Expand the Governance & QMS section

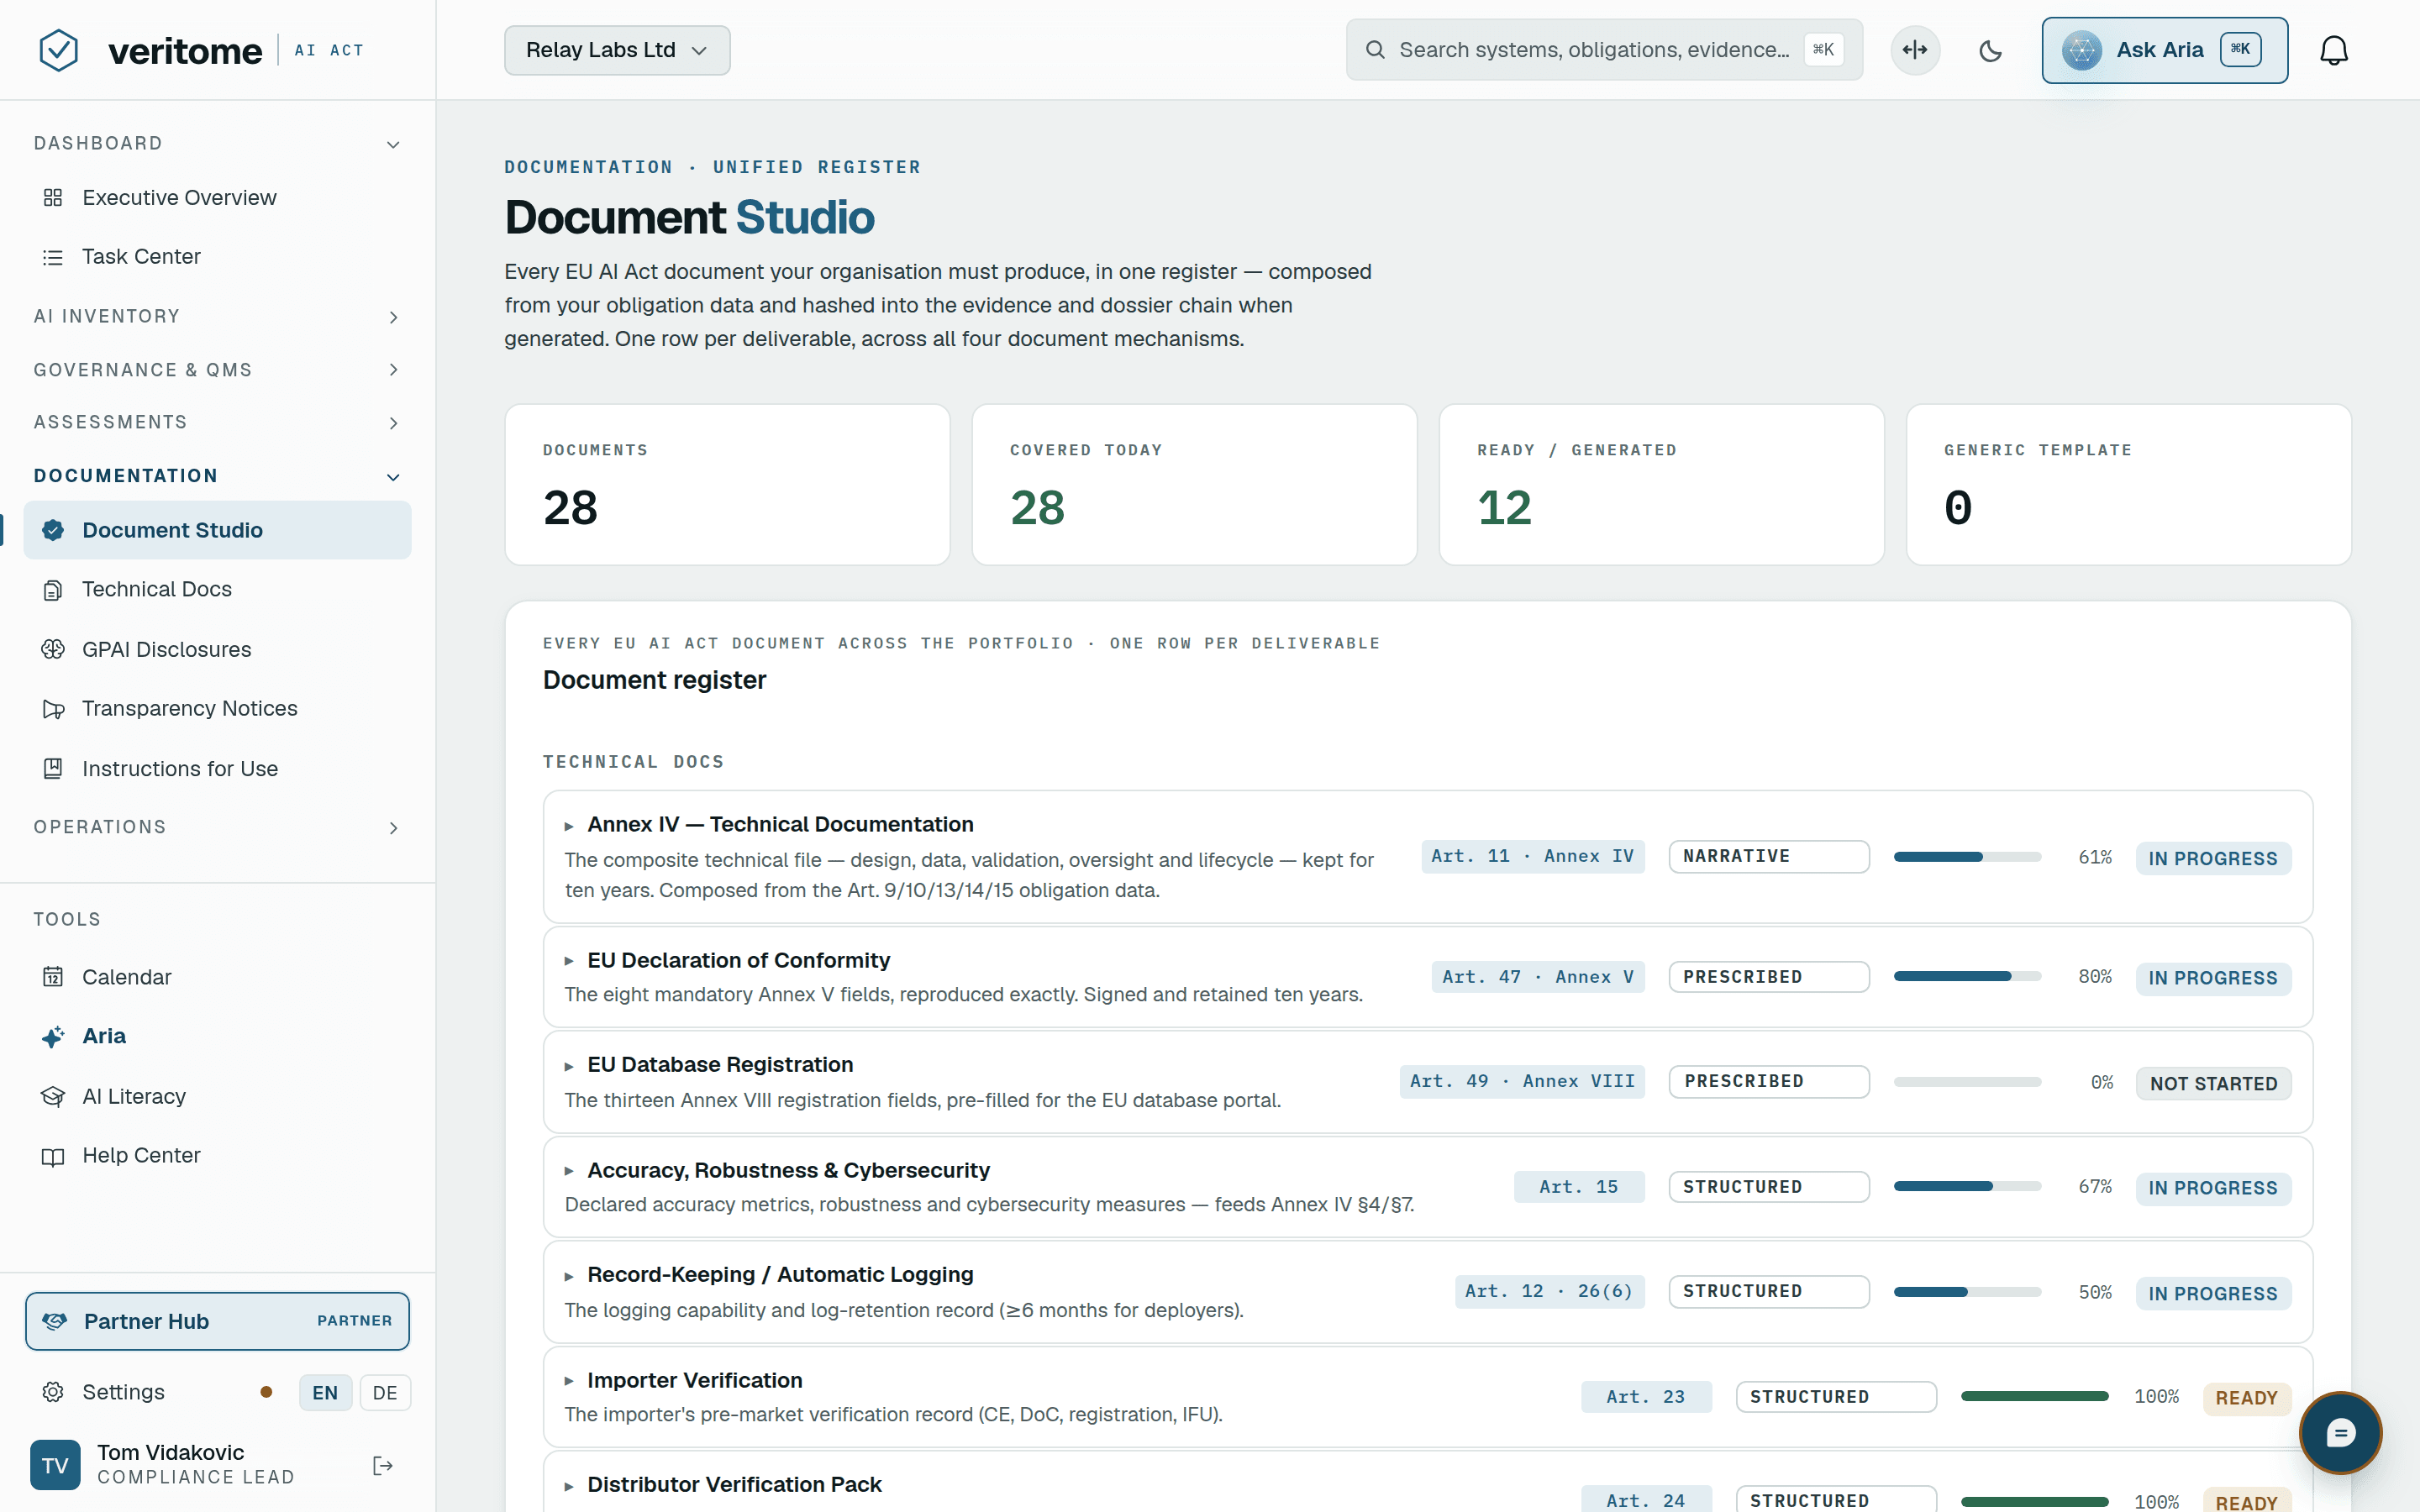pyautogui.click(x=217, y=370)
